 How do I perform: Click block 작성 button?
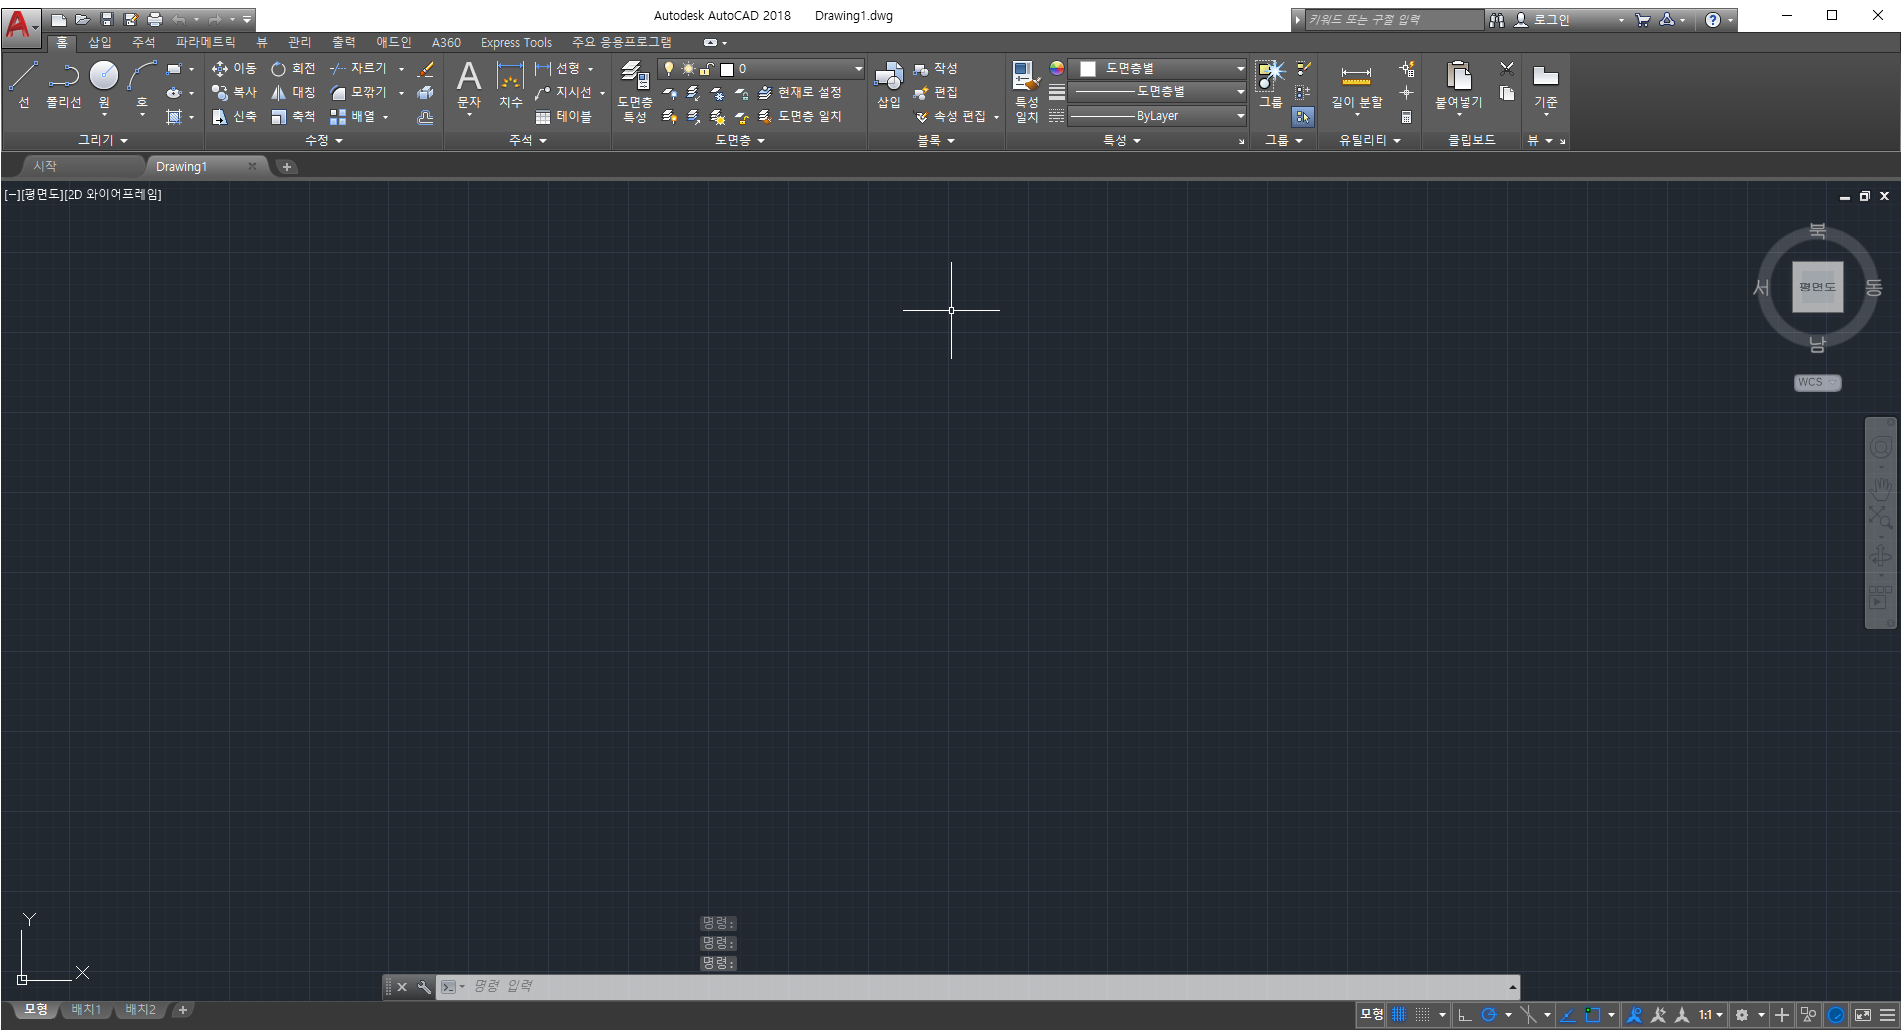(936, 69)
